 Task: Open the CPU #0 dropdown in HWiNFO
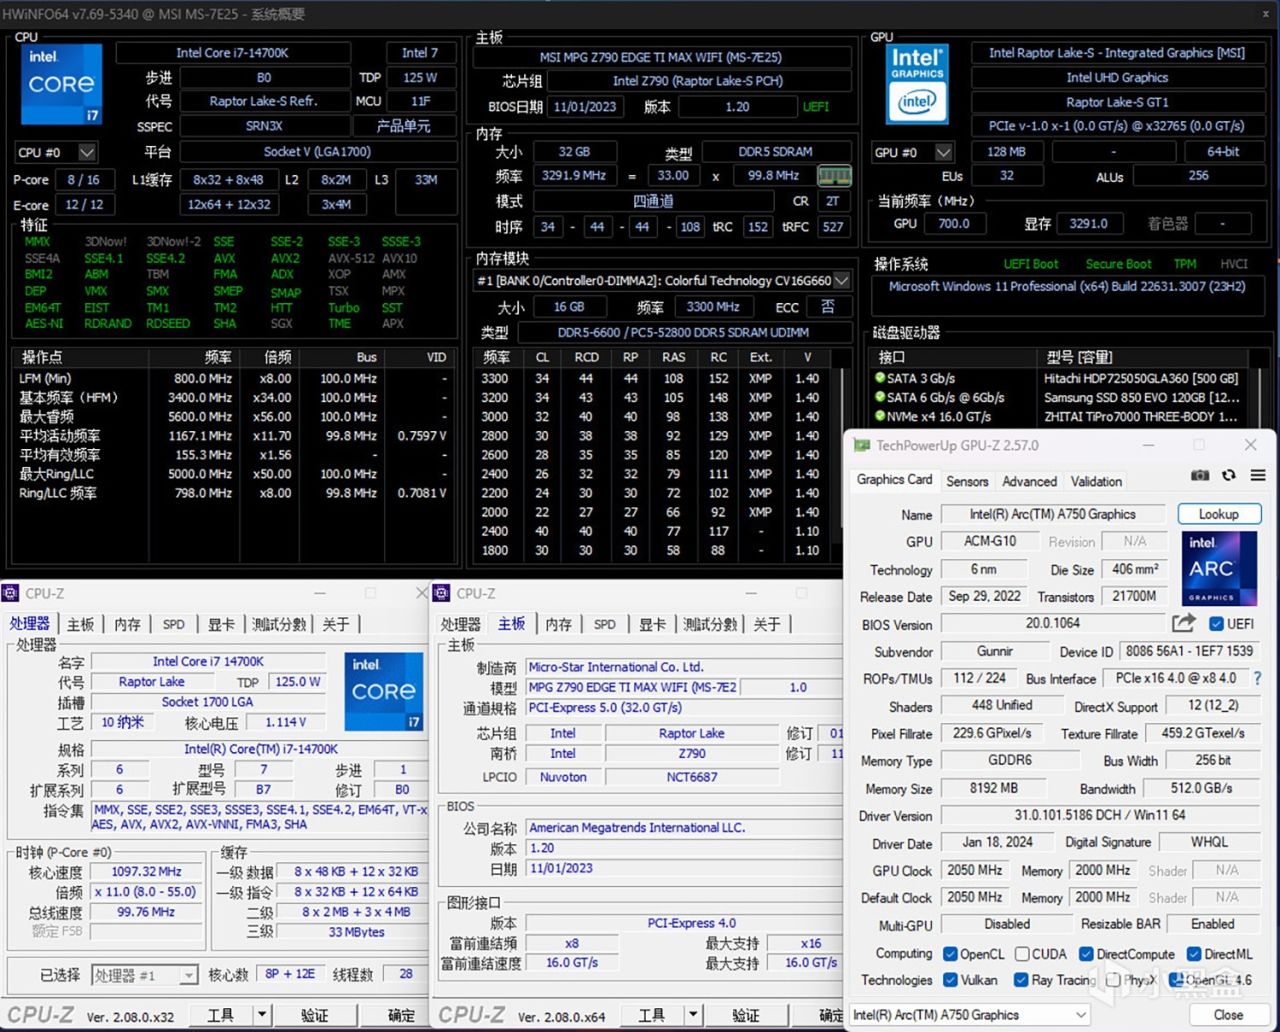[86, 152]
